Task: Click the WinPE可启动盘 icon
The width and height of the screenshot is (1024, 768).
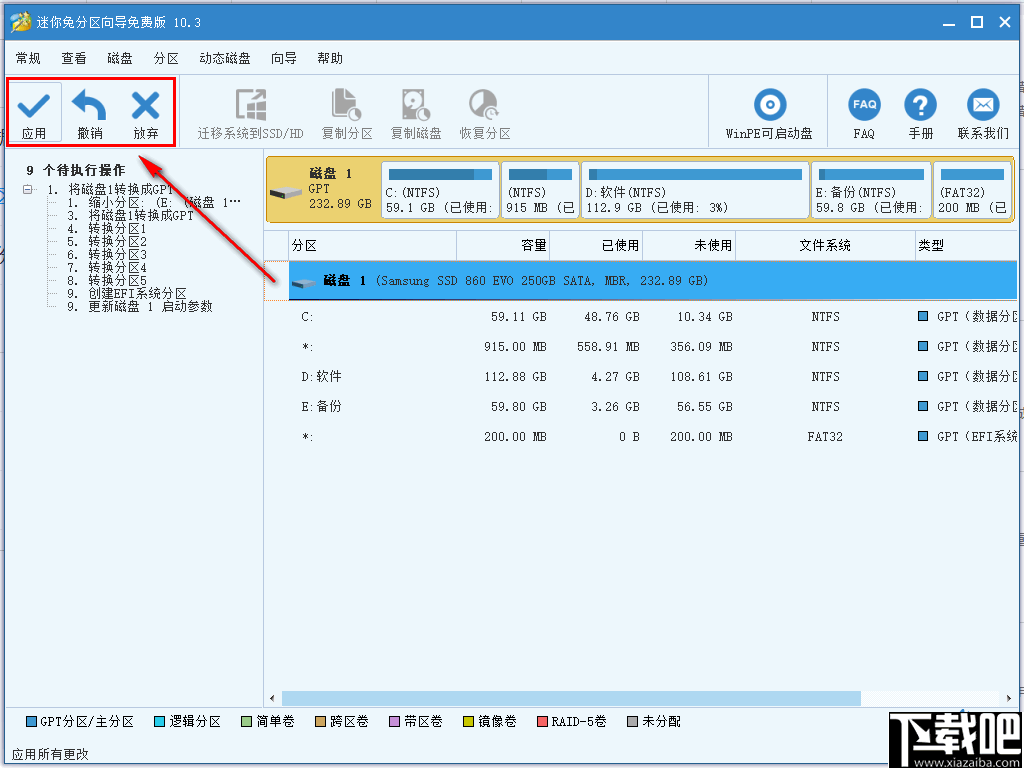Action: pos(769,110)
